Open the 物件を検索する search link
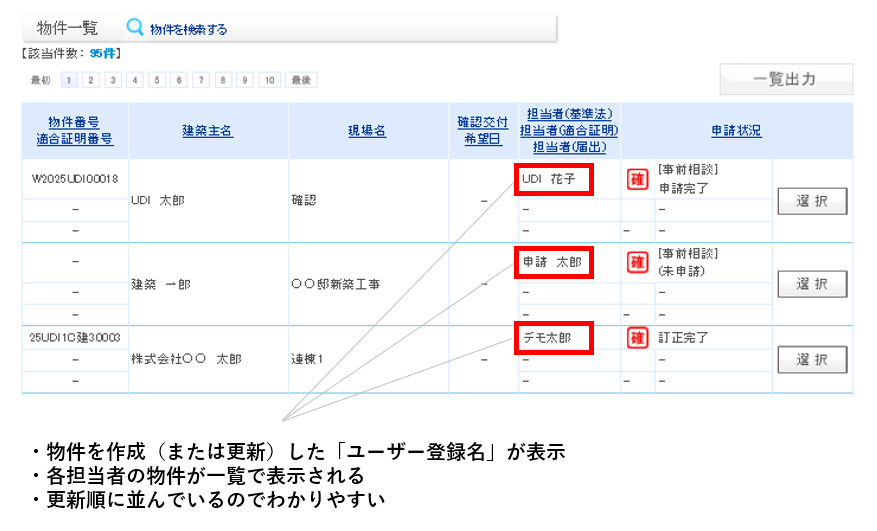 [188, 30]
